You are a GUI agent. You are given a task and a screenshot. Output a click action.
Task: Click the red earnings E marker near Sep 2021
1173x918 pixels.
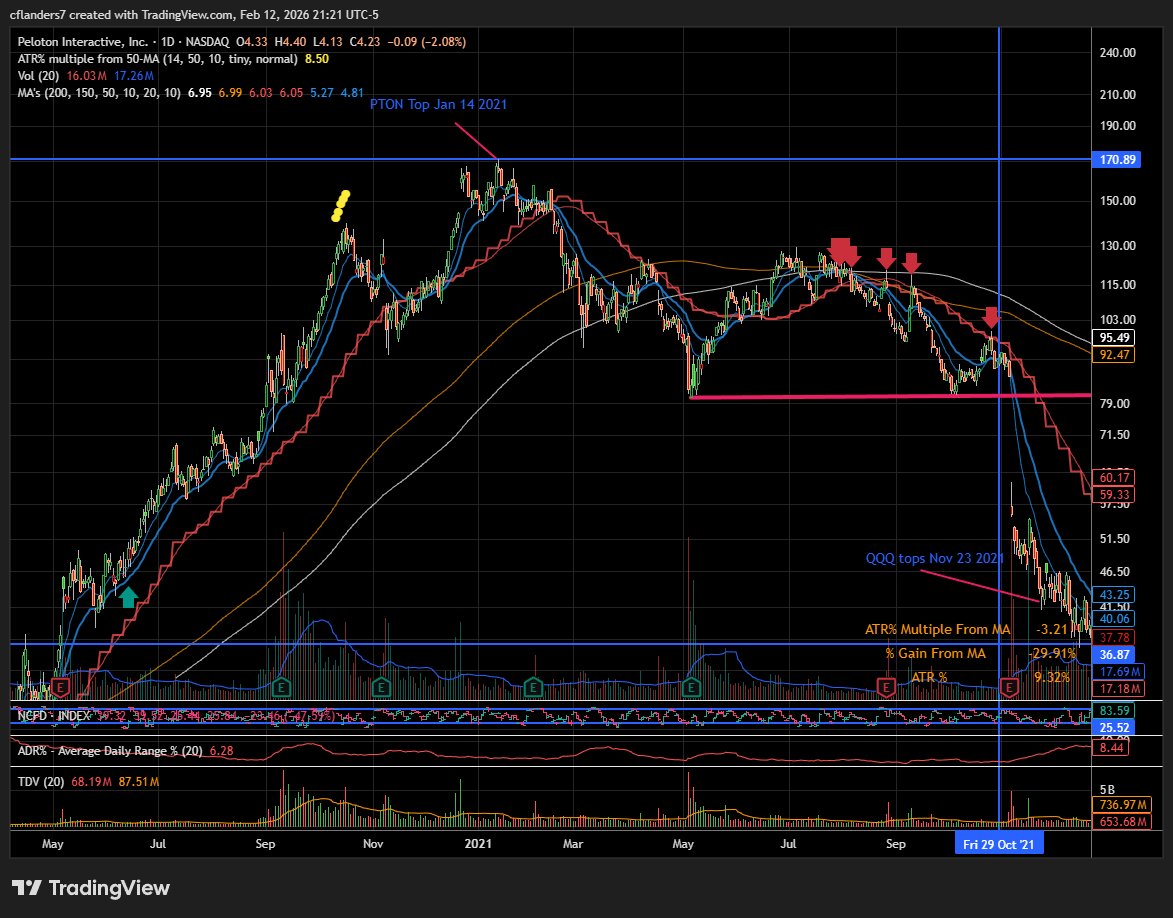click(x=886, y=686)
